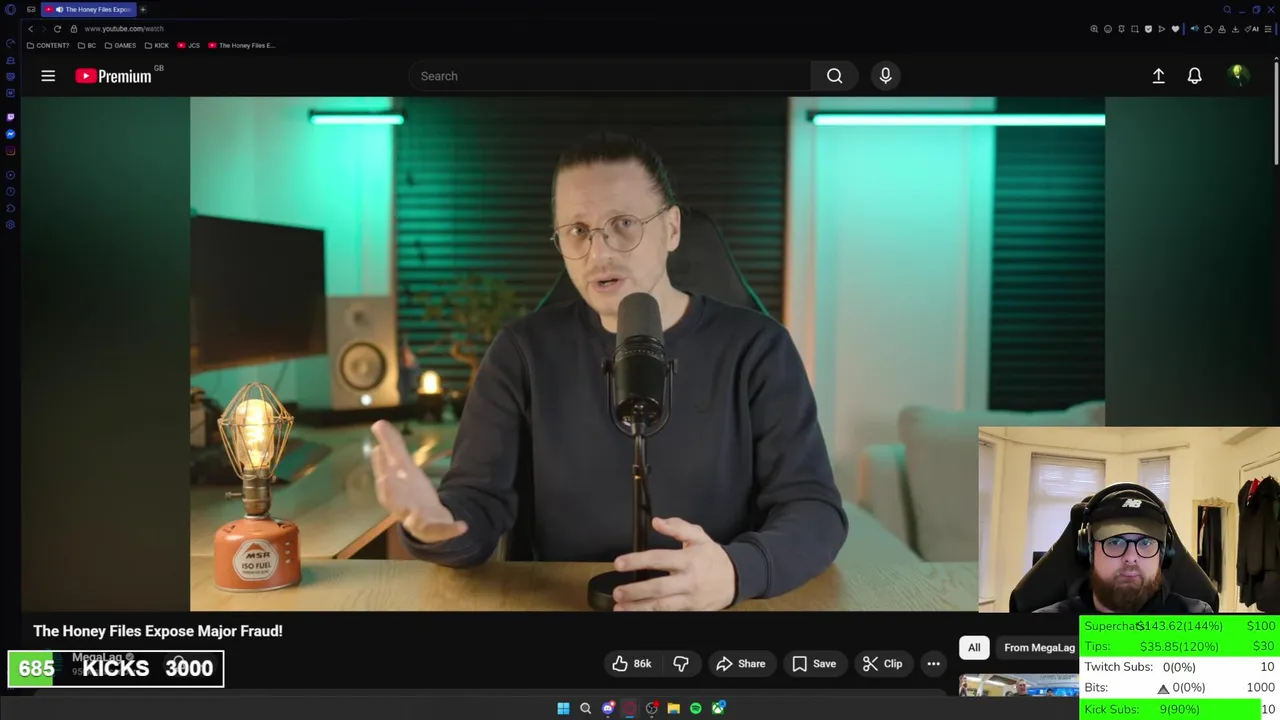This screenshot has height=720, width=1280.
Task: Create a Clip of the video
Action: [882, 664]
